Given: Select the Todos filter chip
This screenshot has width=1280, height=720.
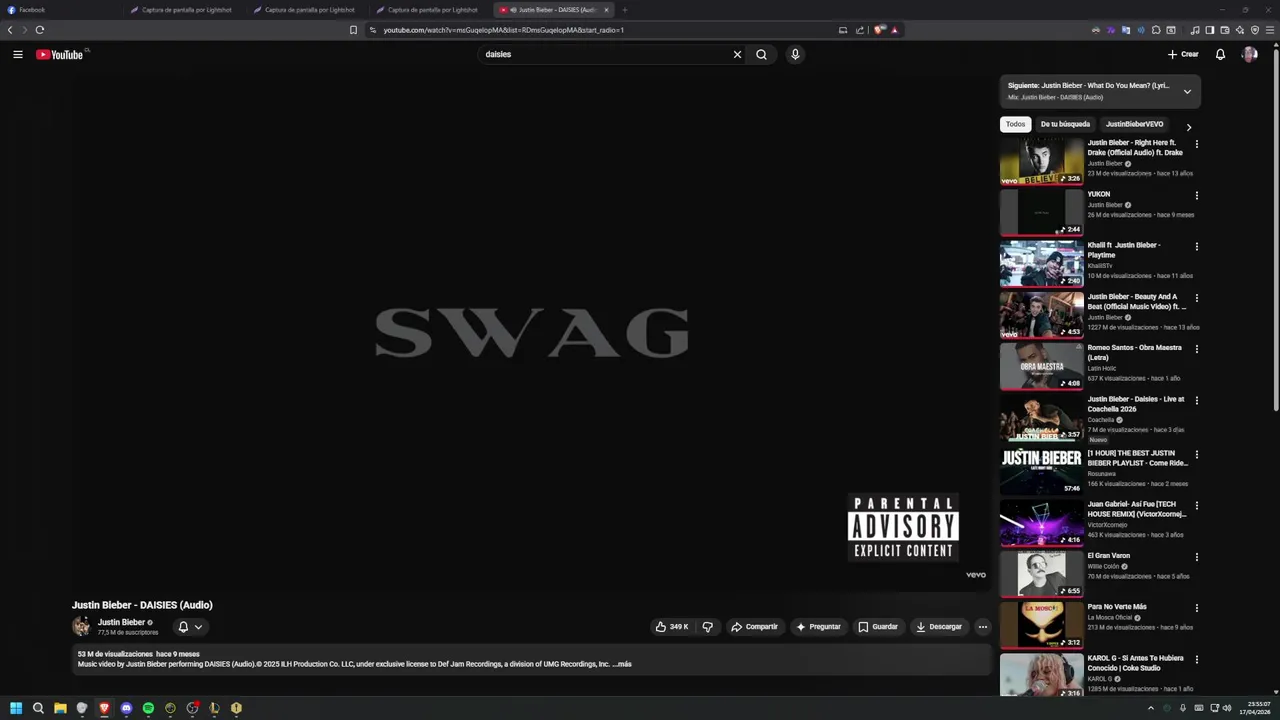Looking at the screenshot, I should point(1015,124).
